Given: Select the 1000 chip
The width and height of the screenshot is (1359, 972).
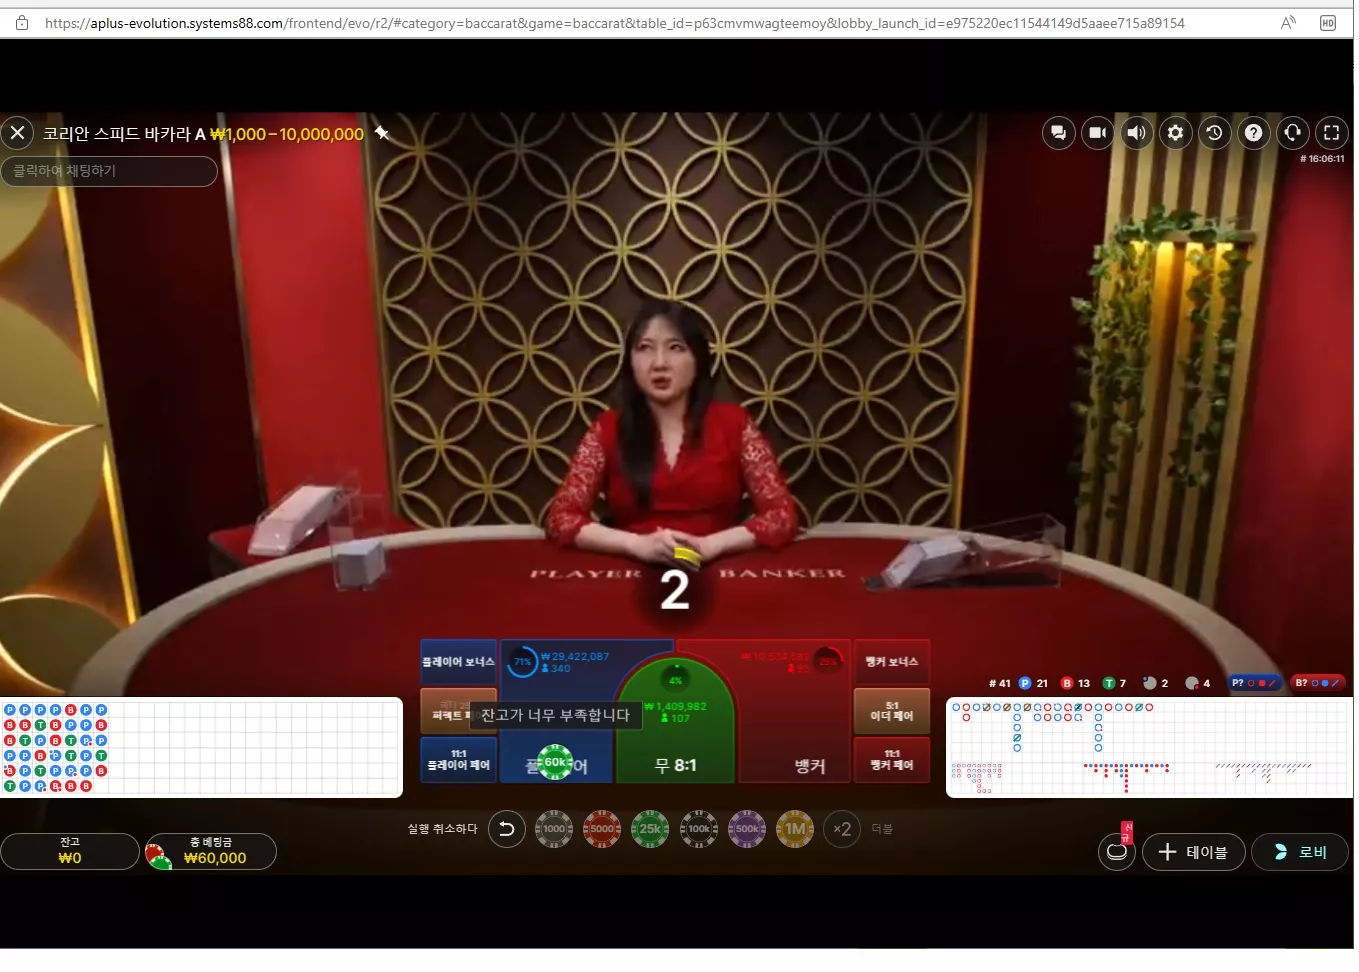Looking at the screenshot, I should (554, 829).
